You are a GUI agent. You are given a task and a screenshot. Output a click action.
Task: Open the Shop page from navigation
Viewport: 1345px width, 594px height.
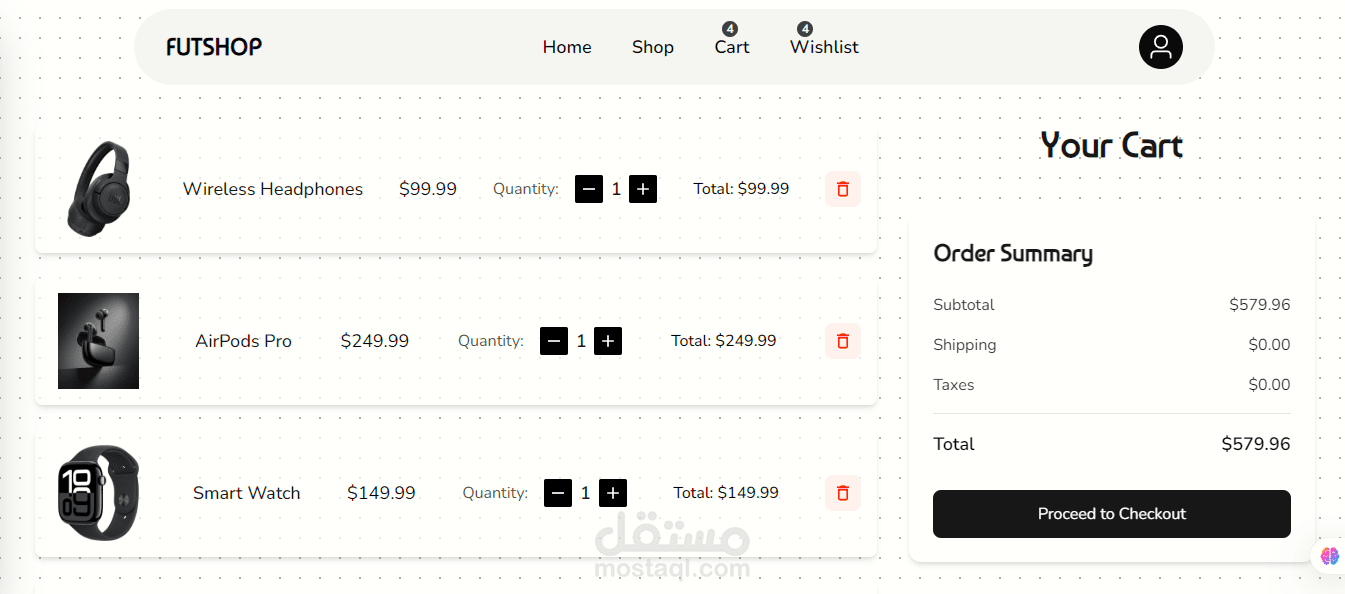coord(653,47)
